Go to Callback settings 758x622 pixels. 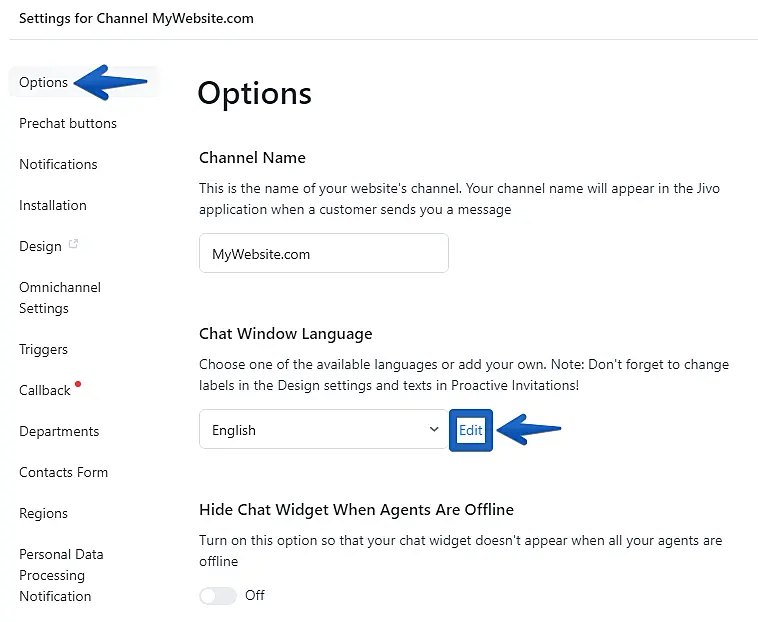pos(45,390)
